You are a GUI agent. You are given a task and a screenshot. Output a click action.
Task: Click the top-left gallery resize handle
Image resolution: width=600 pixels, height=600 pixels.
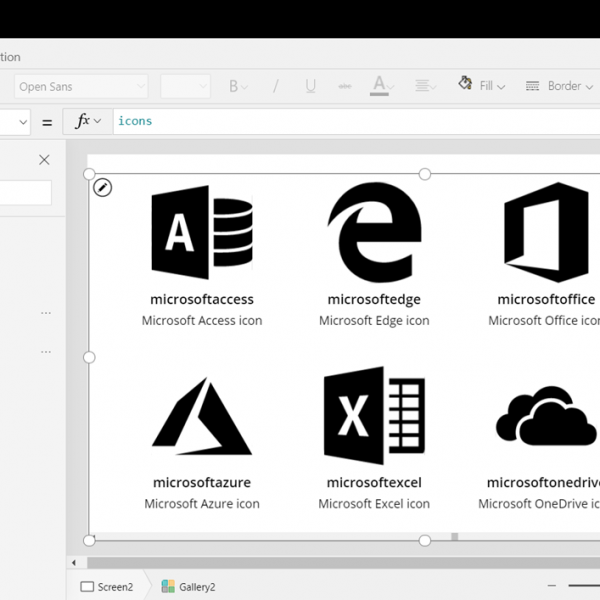tap(89, 174)
